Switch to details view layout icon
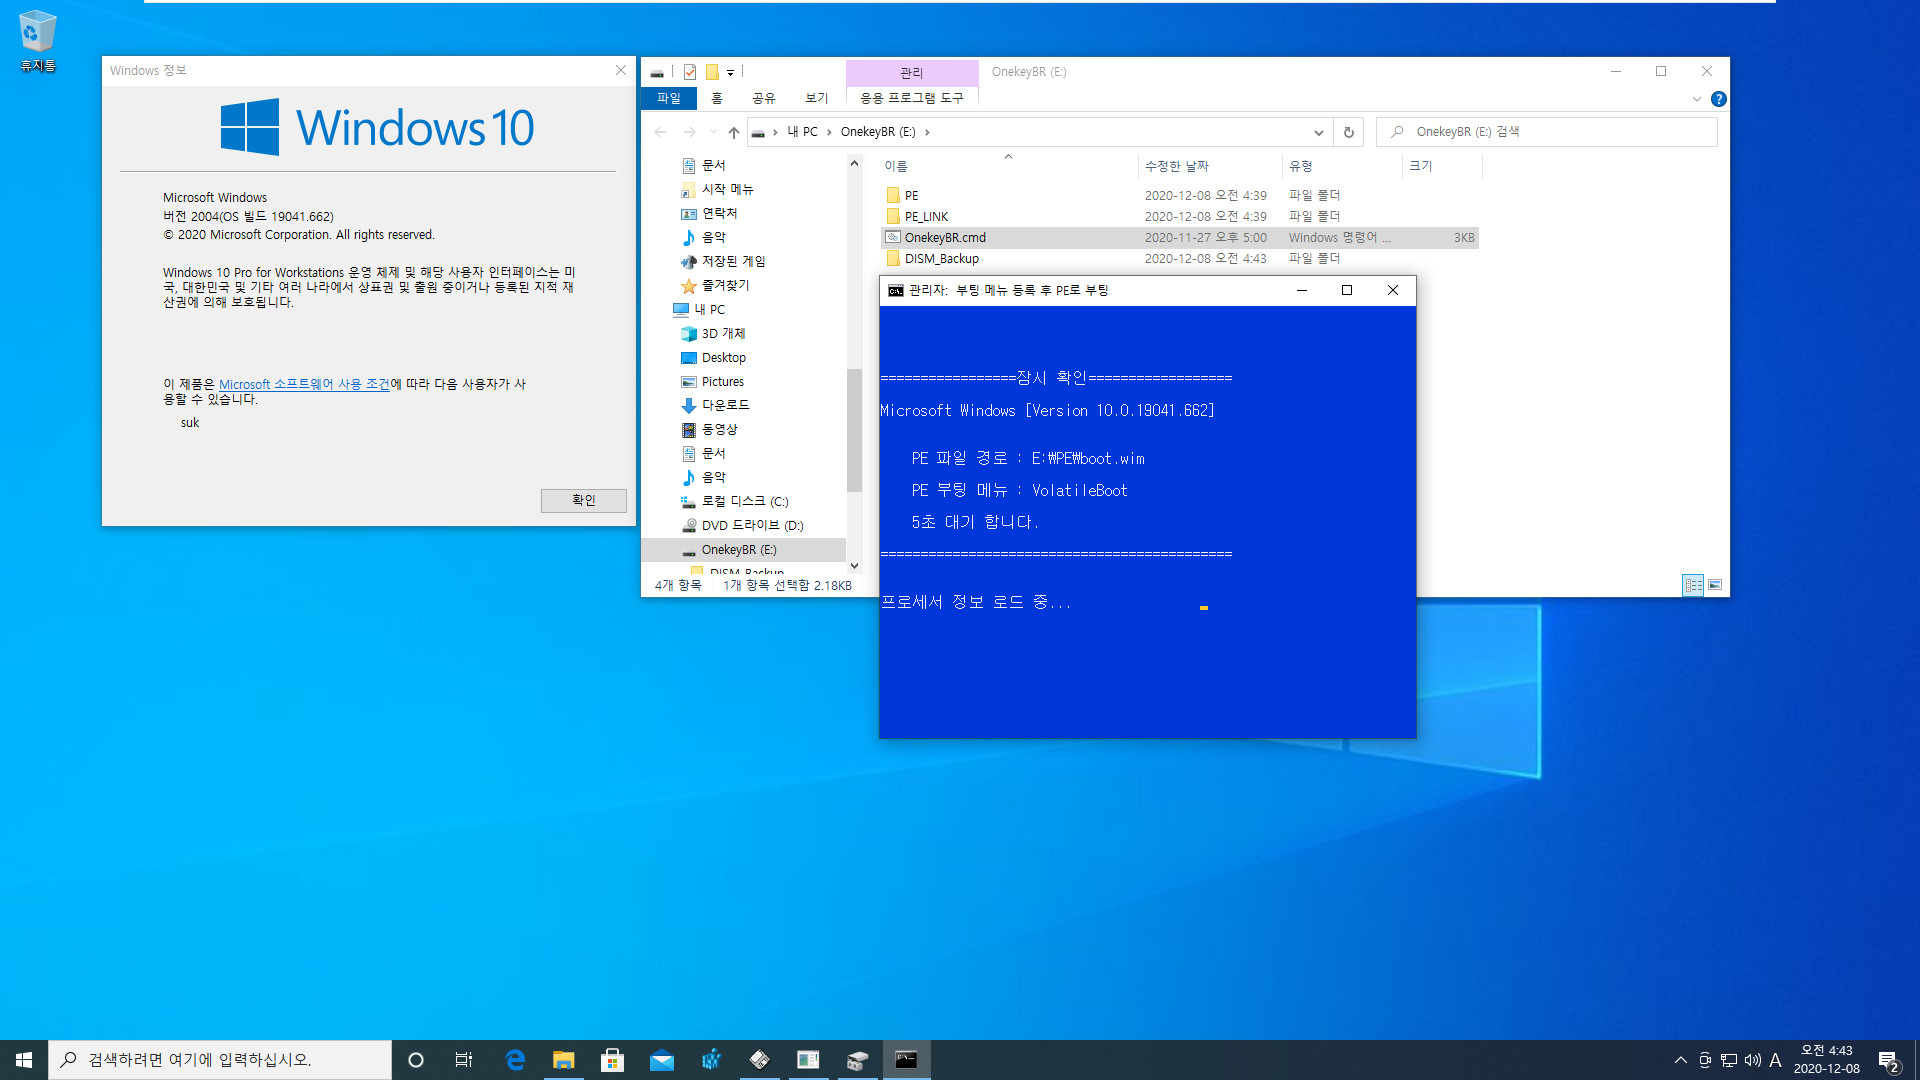The image size is (1920, 1080). click(x=1693, y=585)
